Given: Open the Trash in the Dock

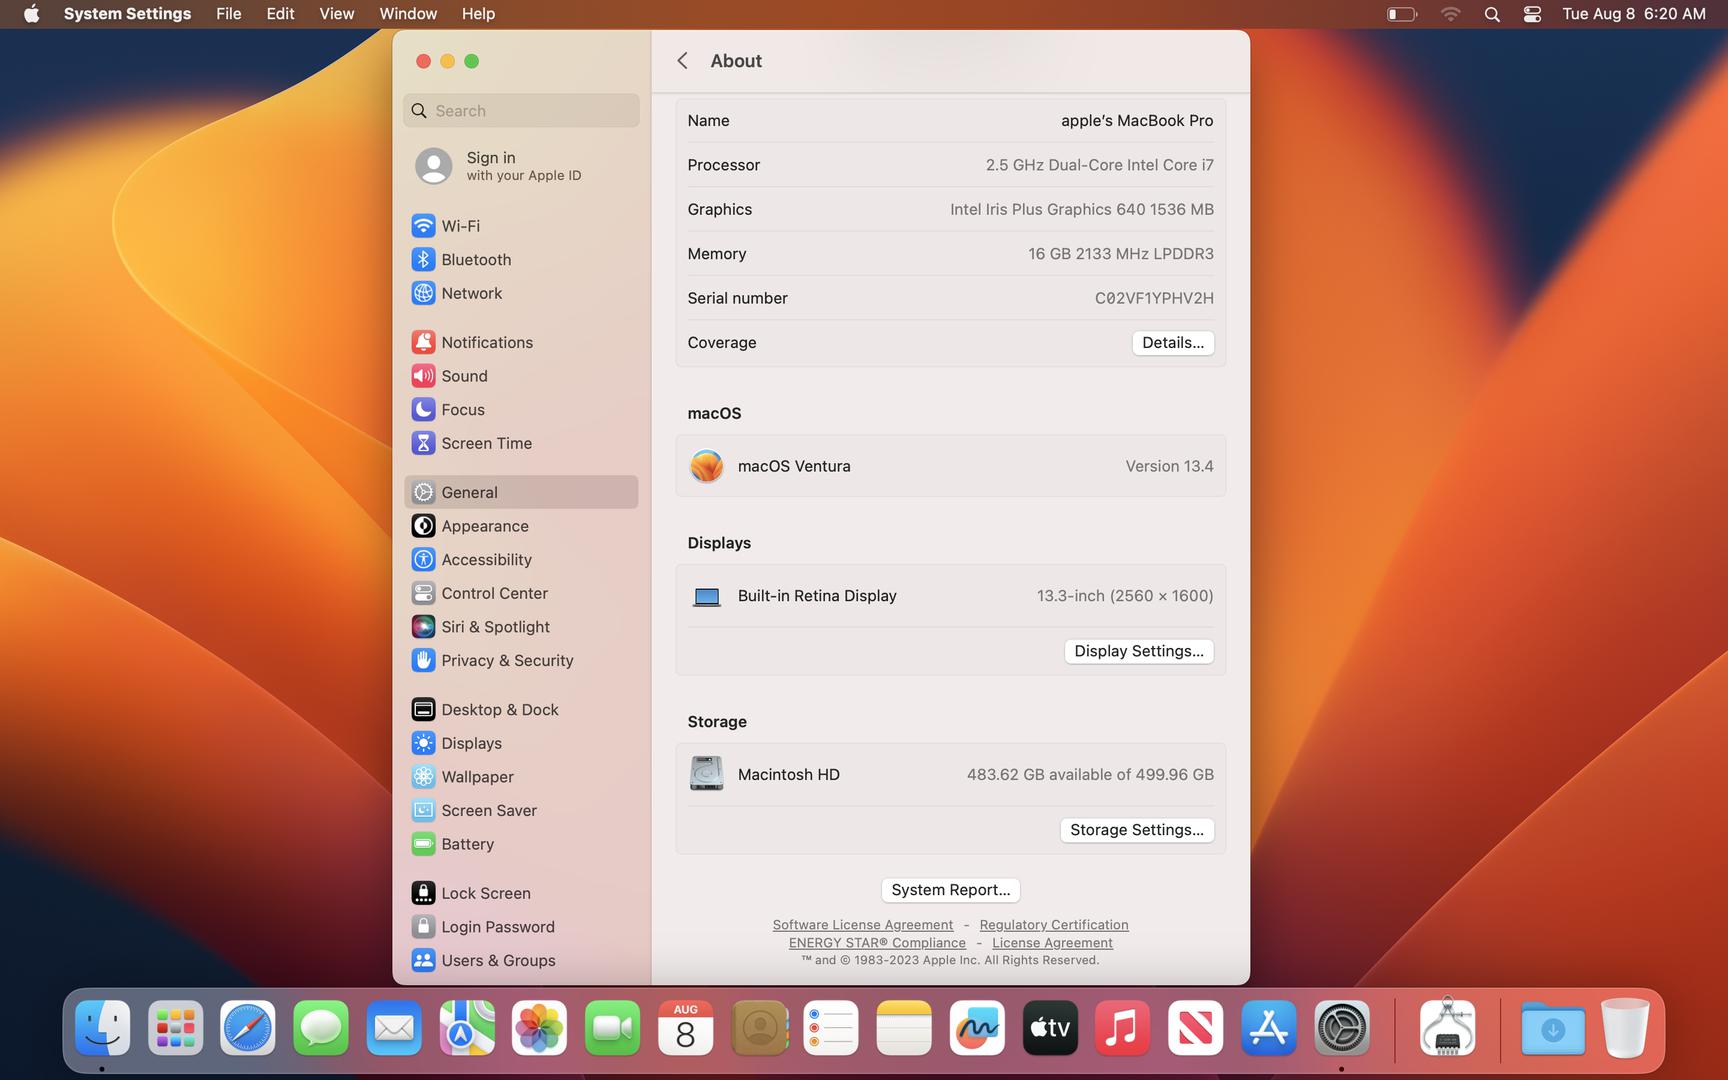Looking at the screenshot, I should [x=1625, y=1028].
